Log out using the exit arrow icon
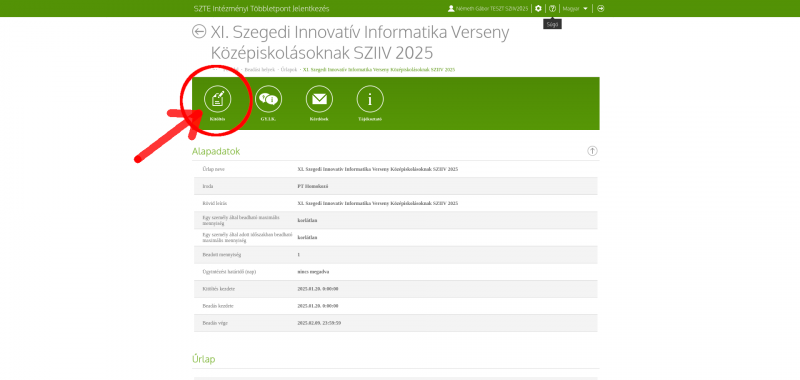This screenshot has height=380, width=800. (601, 9)
